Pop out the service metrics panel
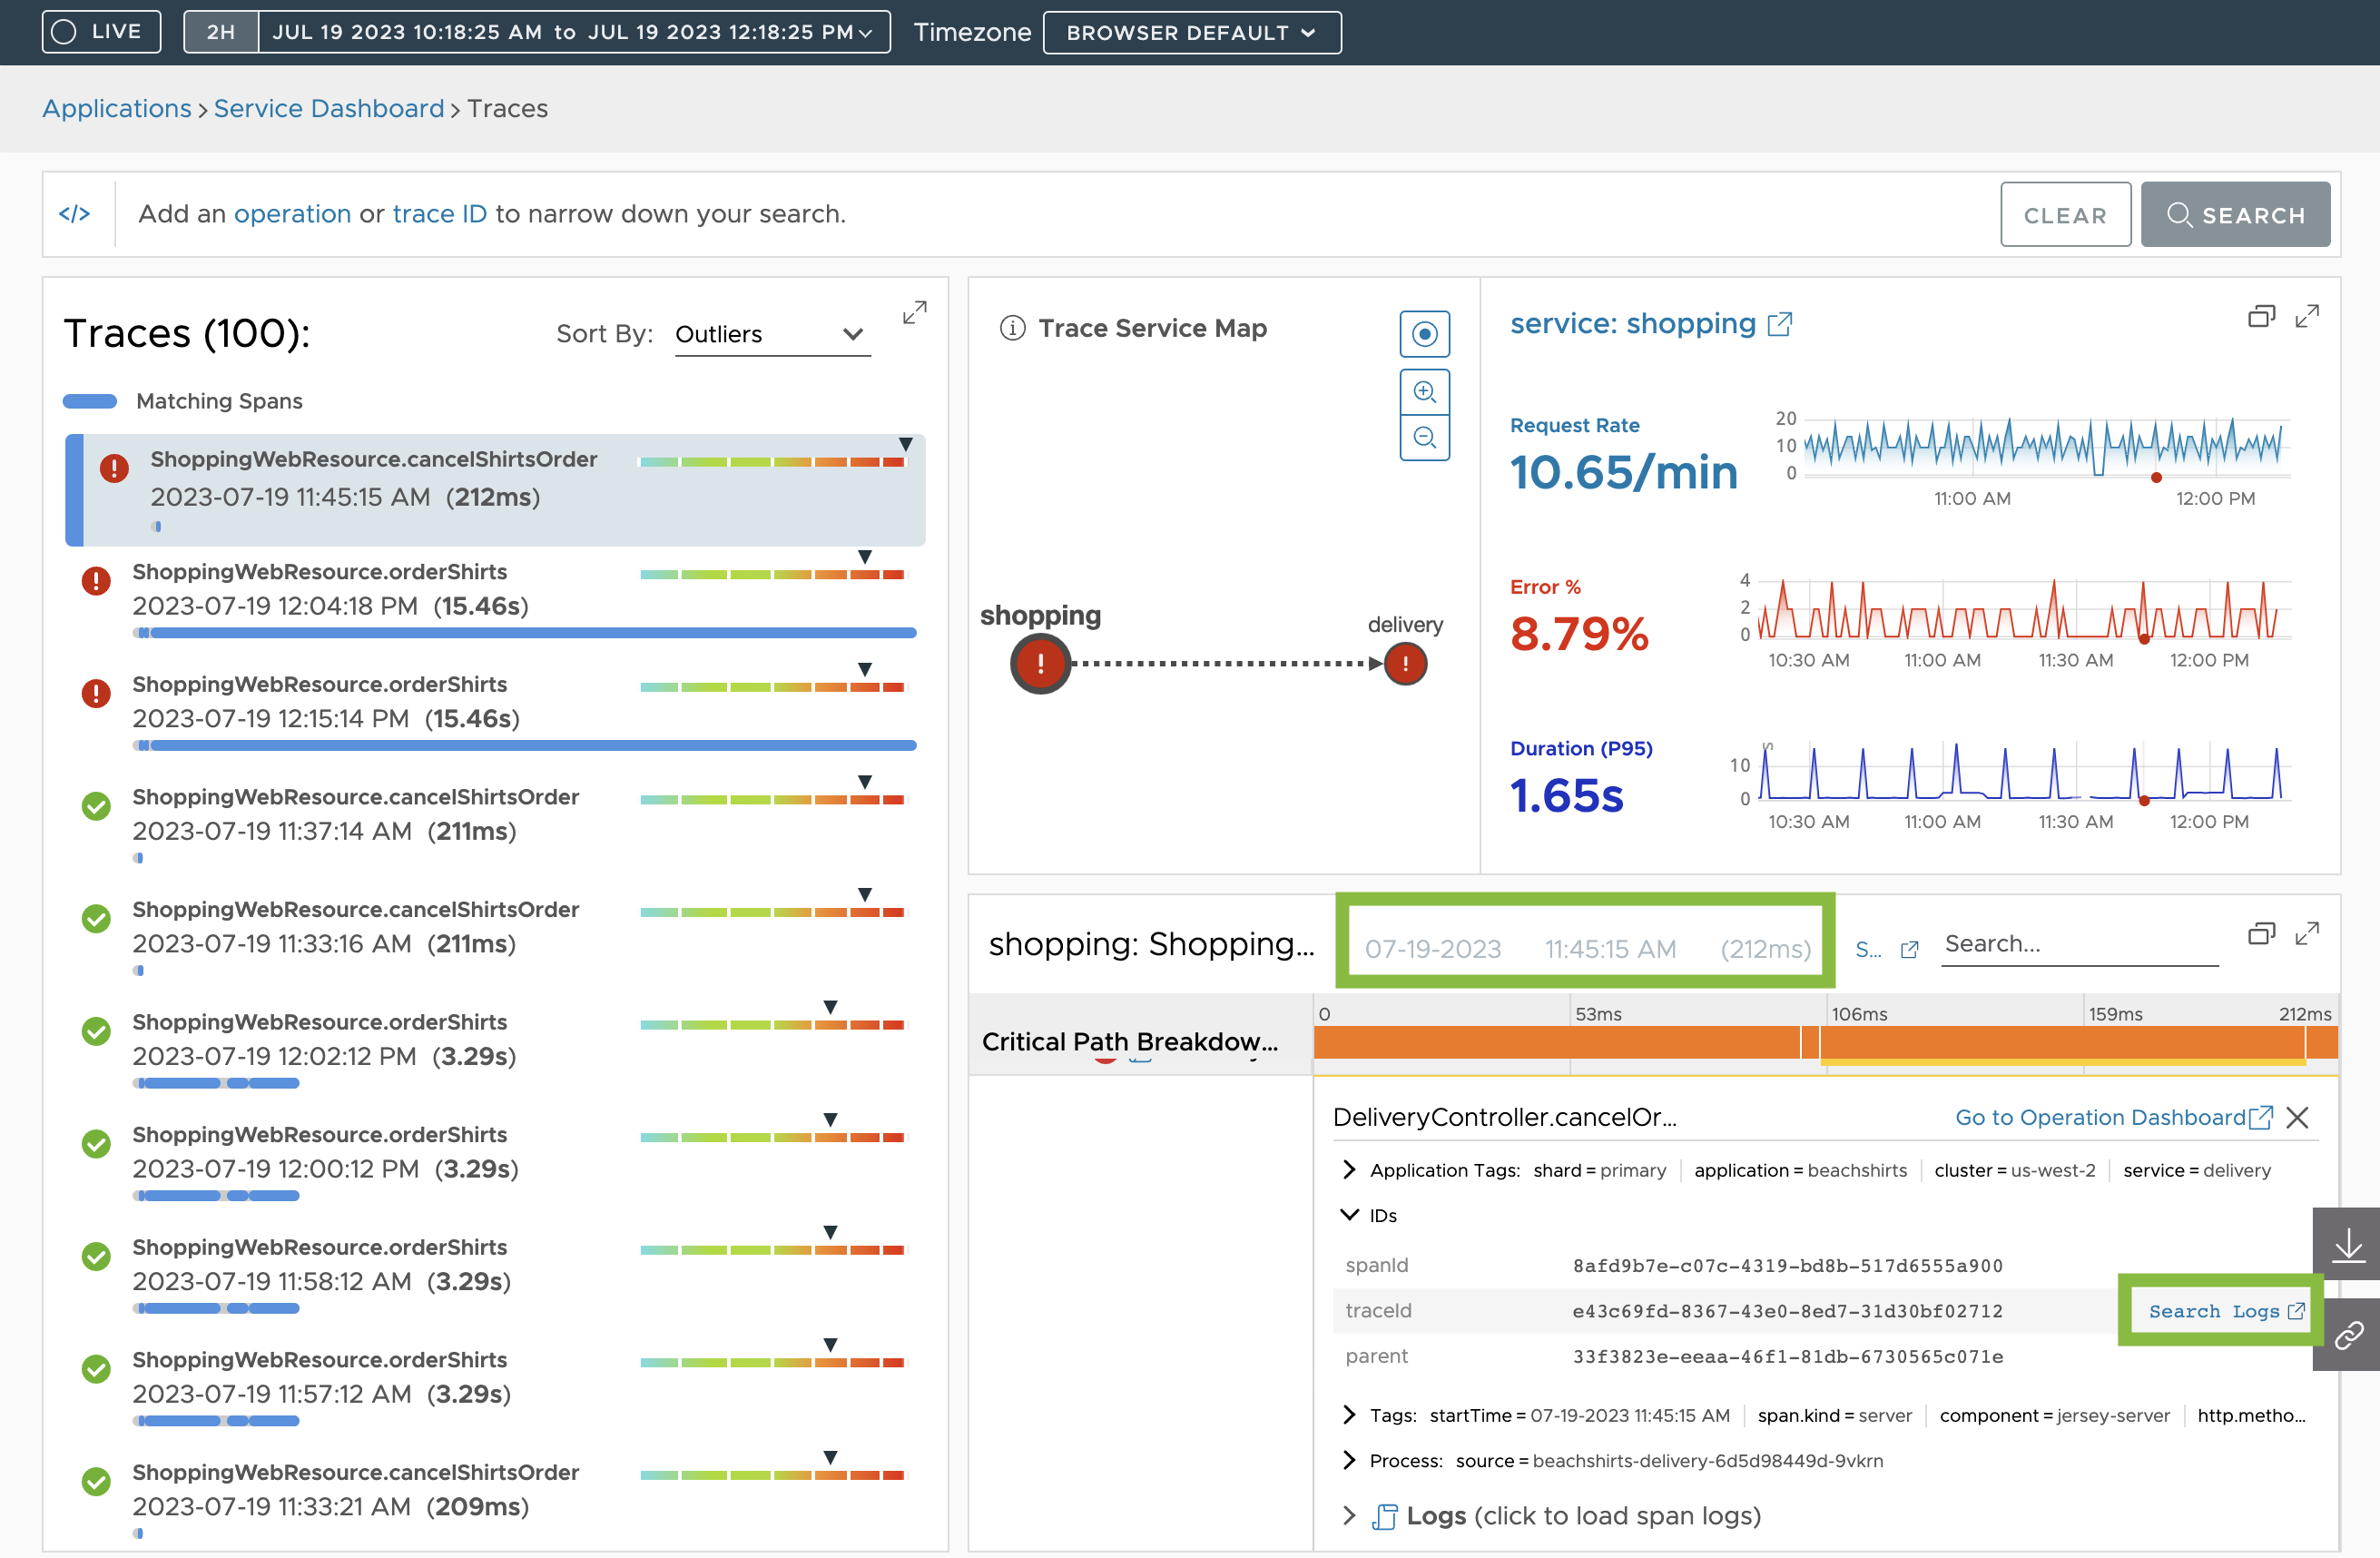This screenshot has height=1558, width=2380. [x=2261, y=316]
